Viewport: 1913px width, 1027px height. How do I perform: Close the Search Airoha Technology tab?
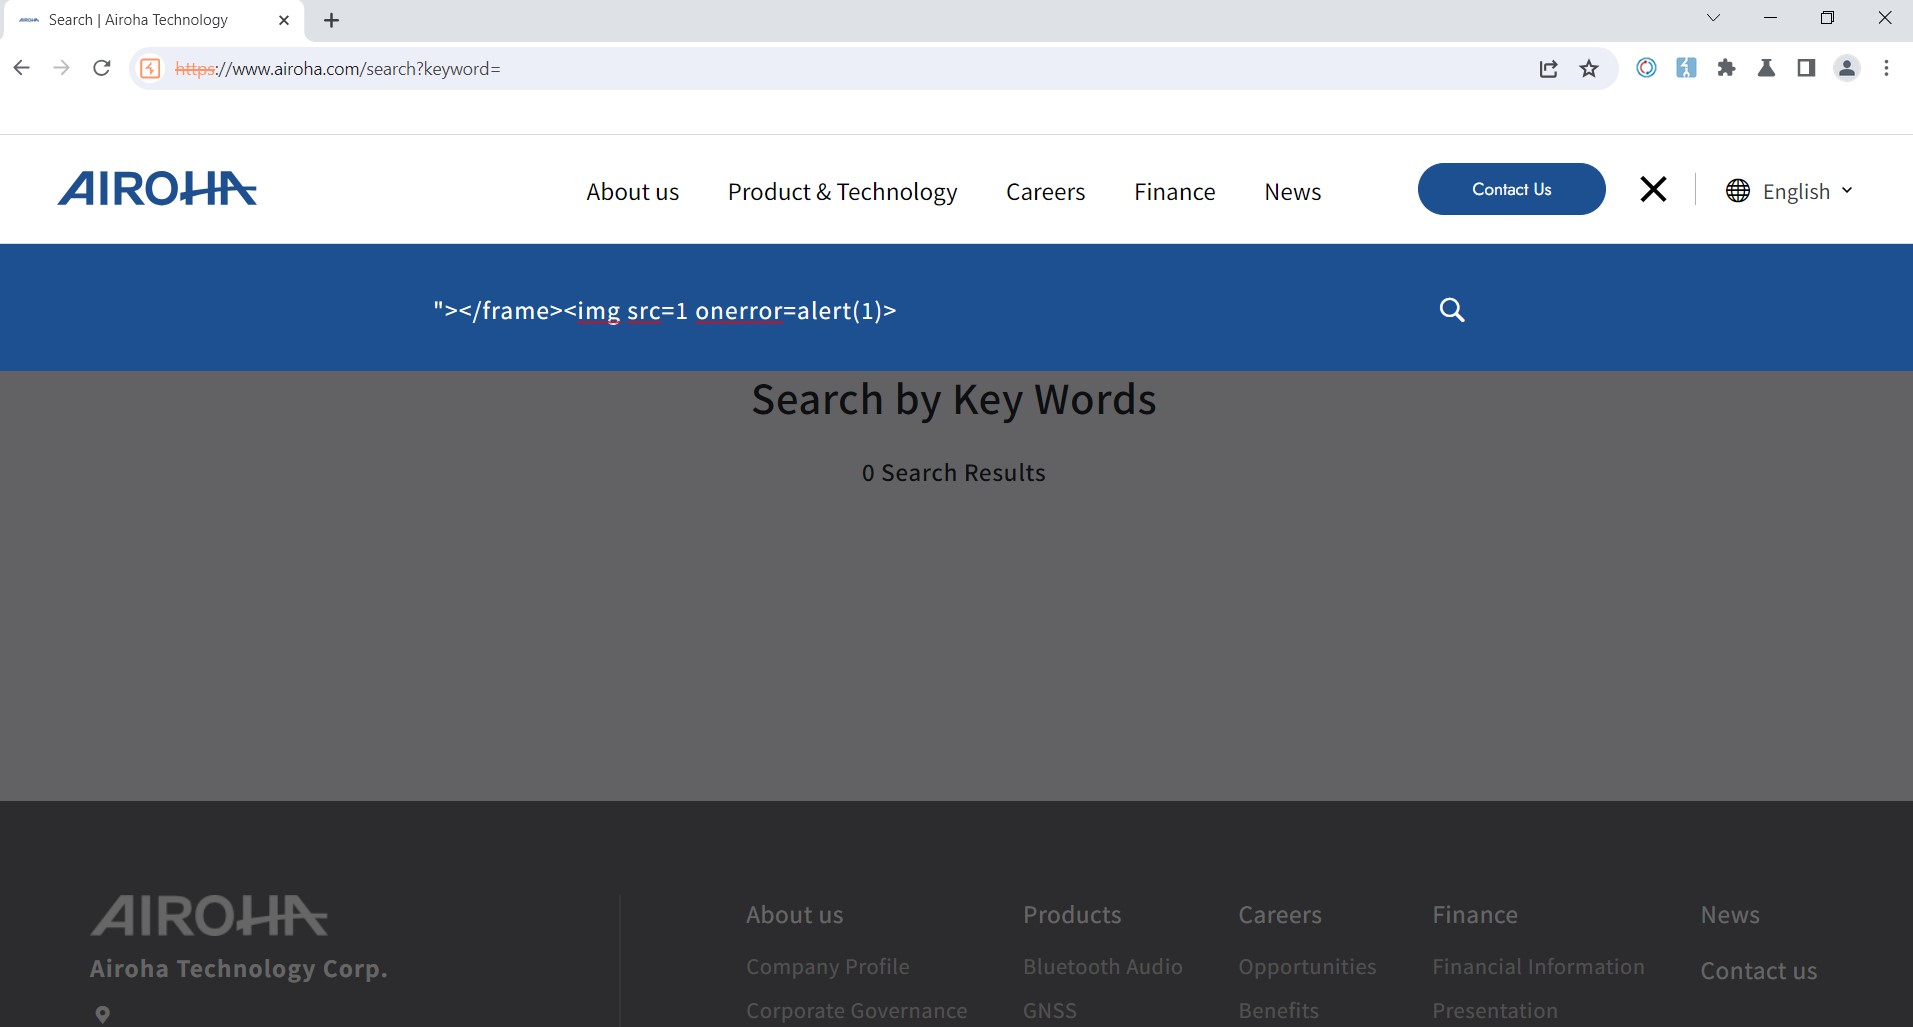(x=284, y=20)
